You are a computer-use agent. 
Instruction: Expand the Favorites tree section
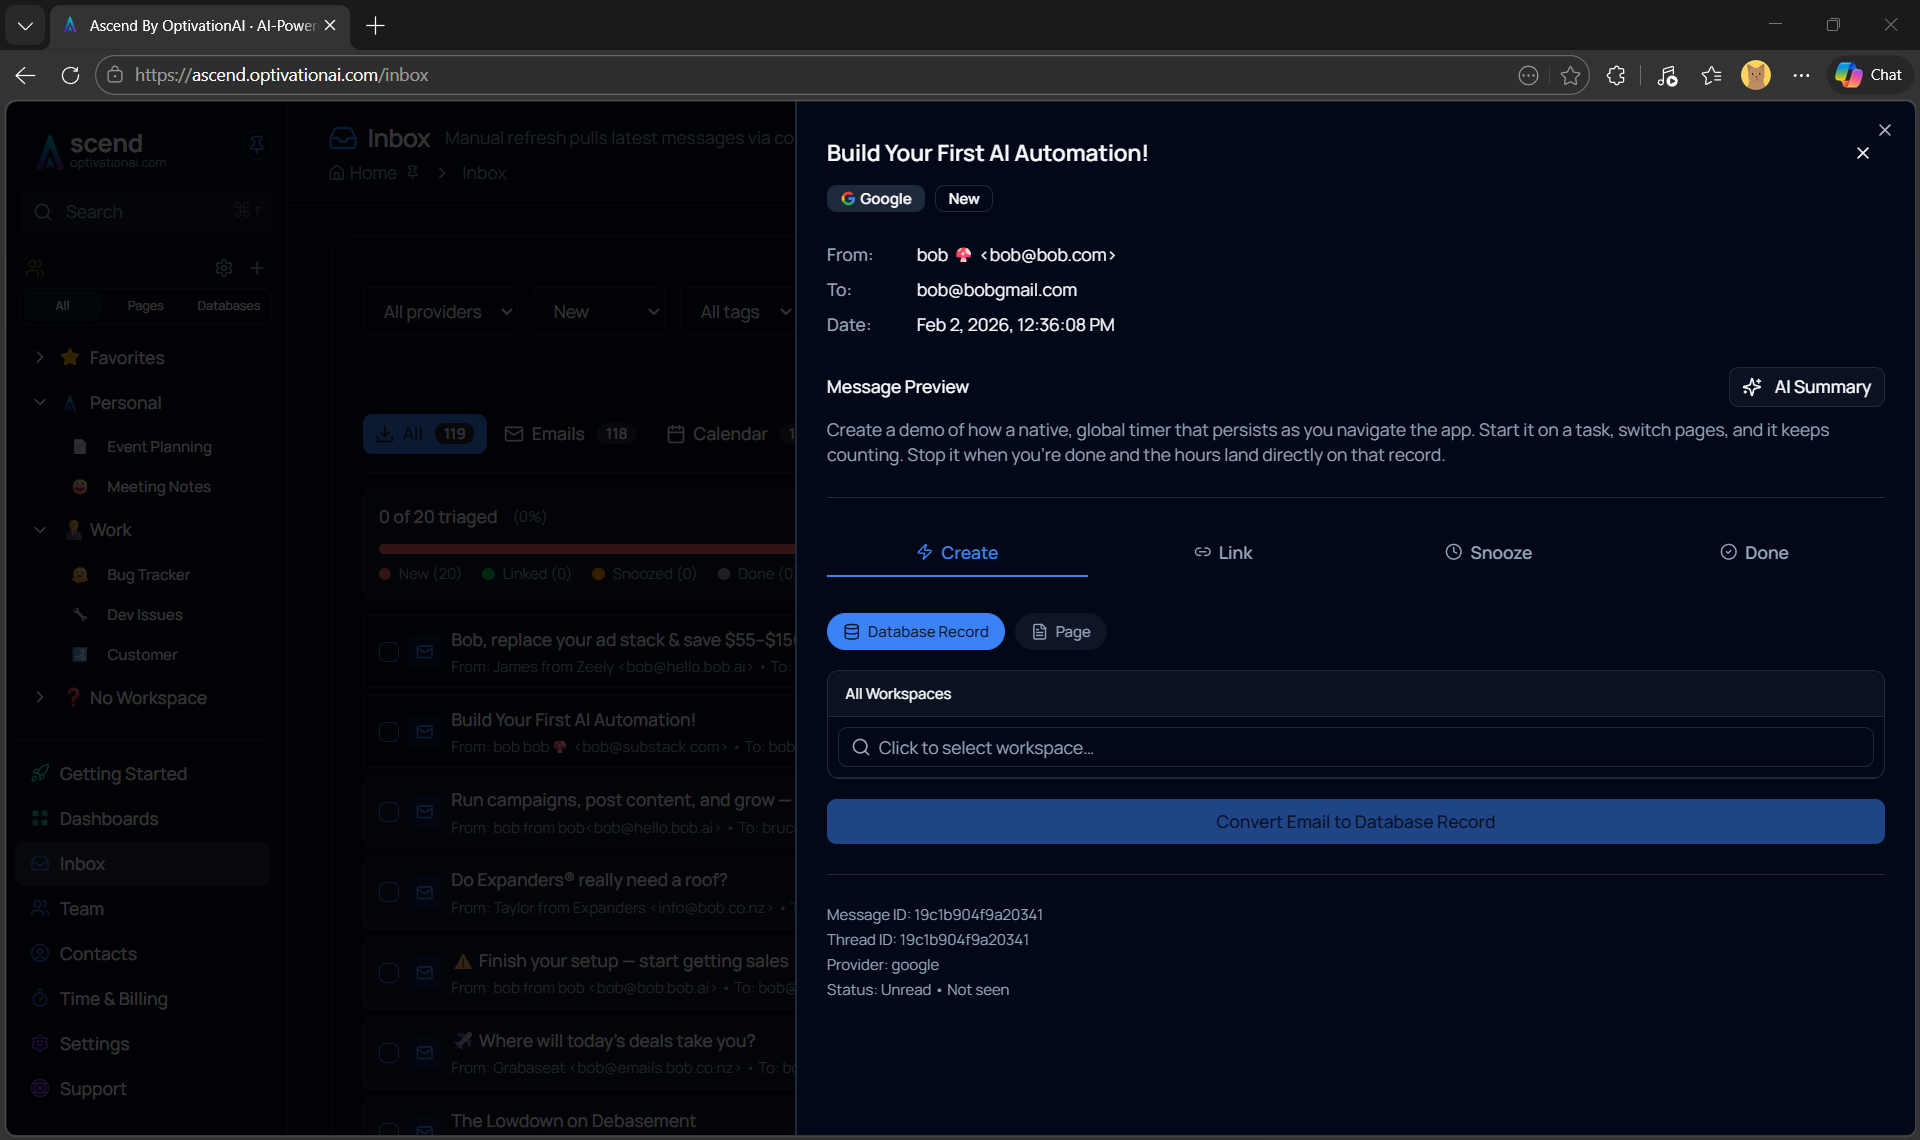40,357
